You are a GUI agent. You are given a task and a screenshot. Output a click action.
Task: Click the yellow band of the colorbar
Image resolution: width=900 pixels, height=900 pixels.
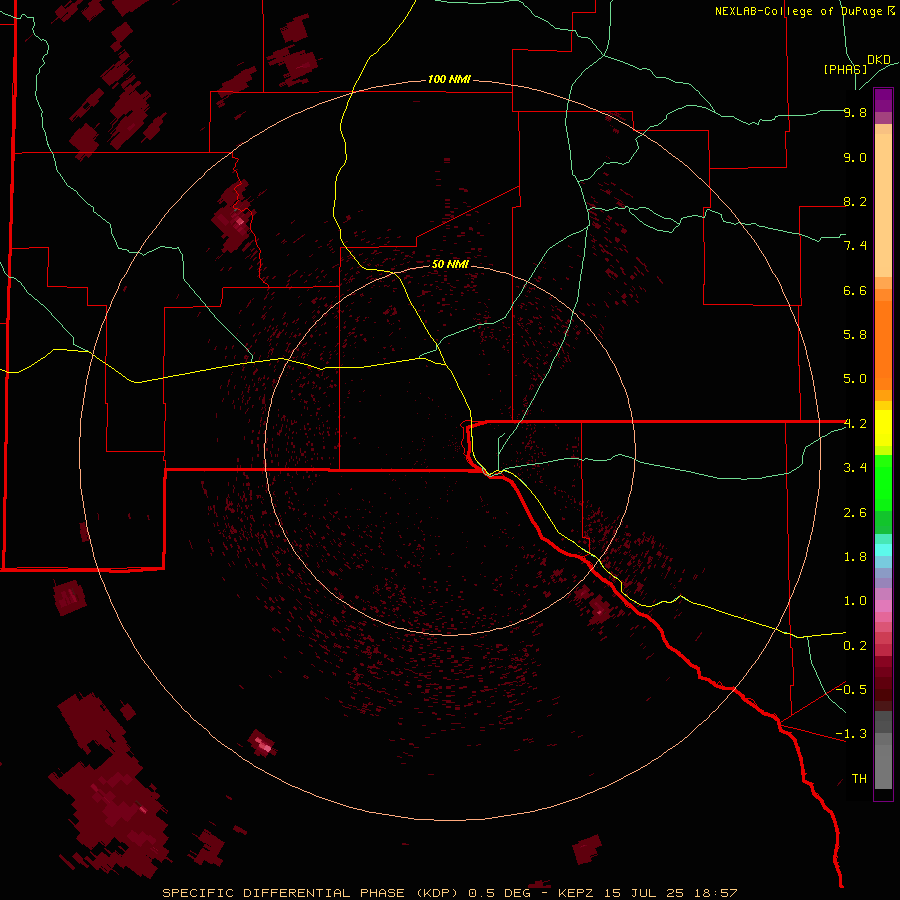[883, 428]
